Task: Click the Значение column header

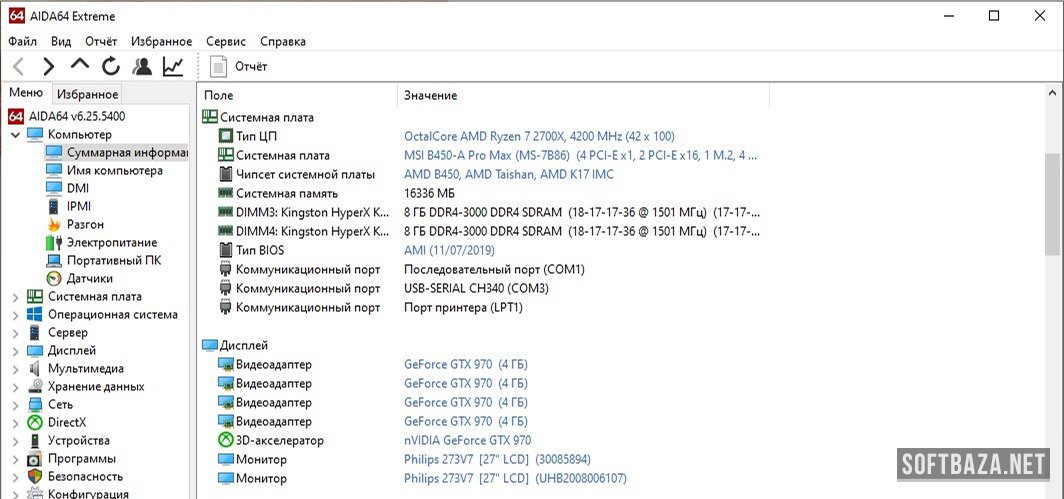Action: pyautogui.click(x=431, y=95)
